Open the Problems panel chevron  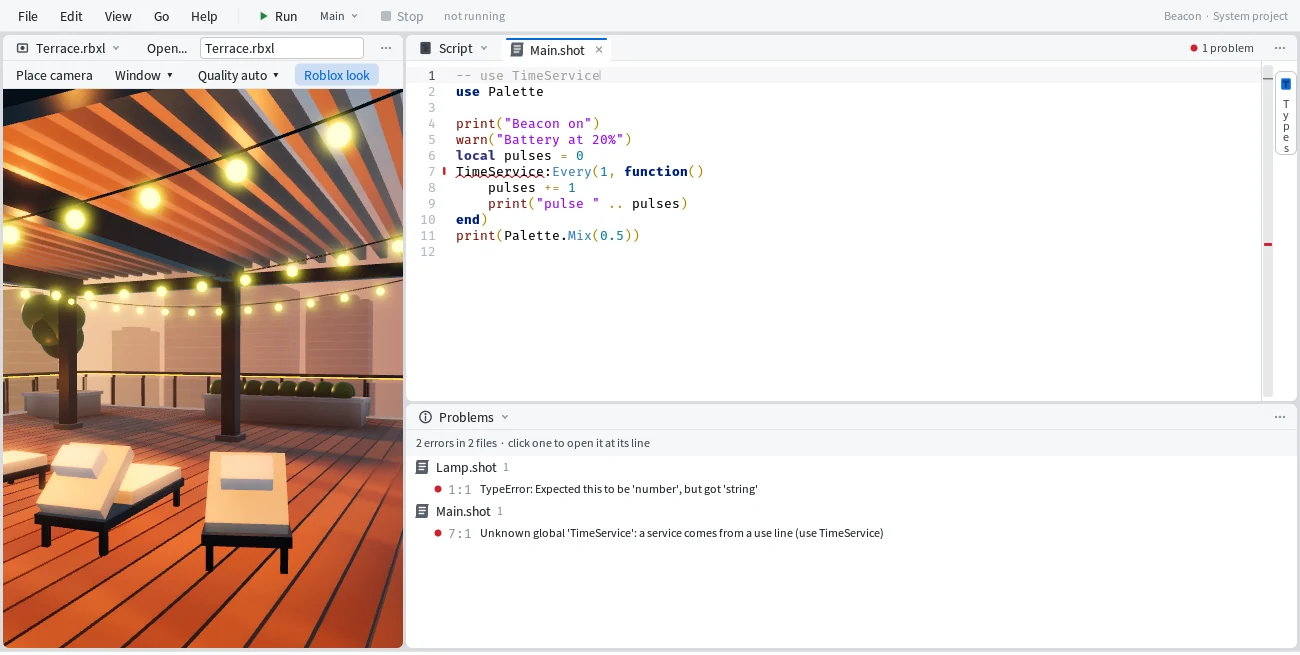tap(505, 417)
